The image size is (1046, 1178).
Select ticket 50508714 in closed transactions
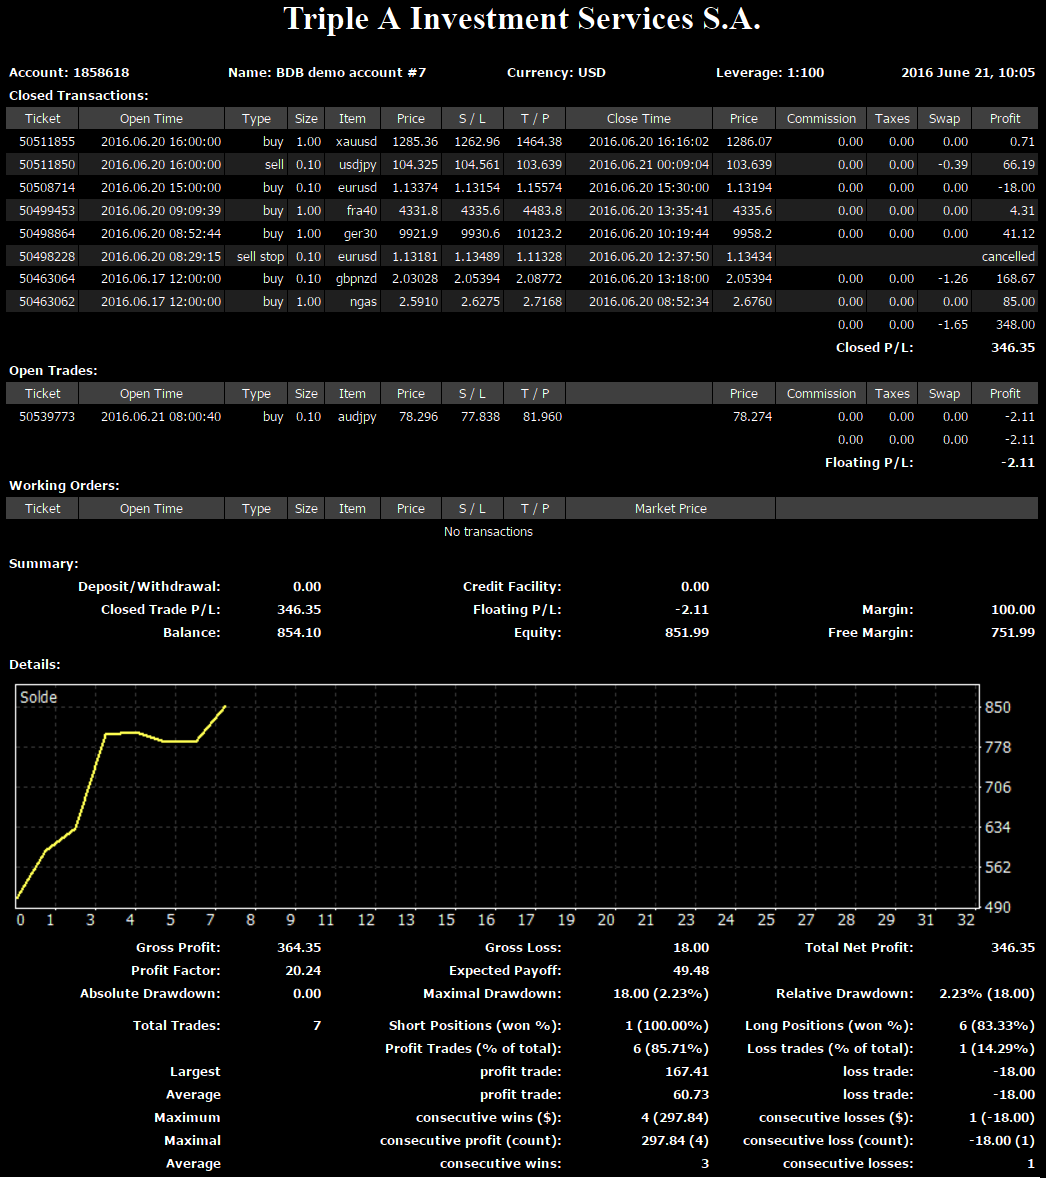pos(47,187)
